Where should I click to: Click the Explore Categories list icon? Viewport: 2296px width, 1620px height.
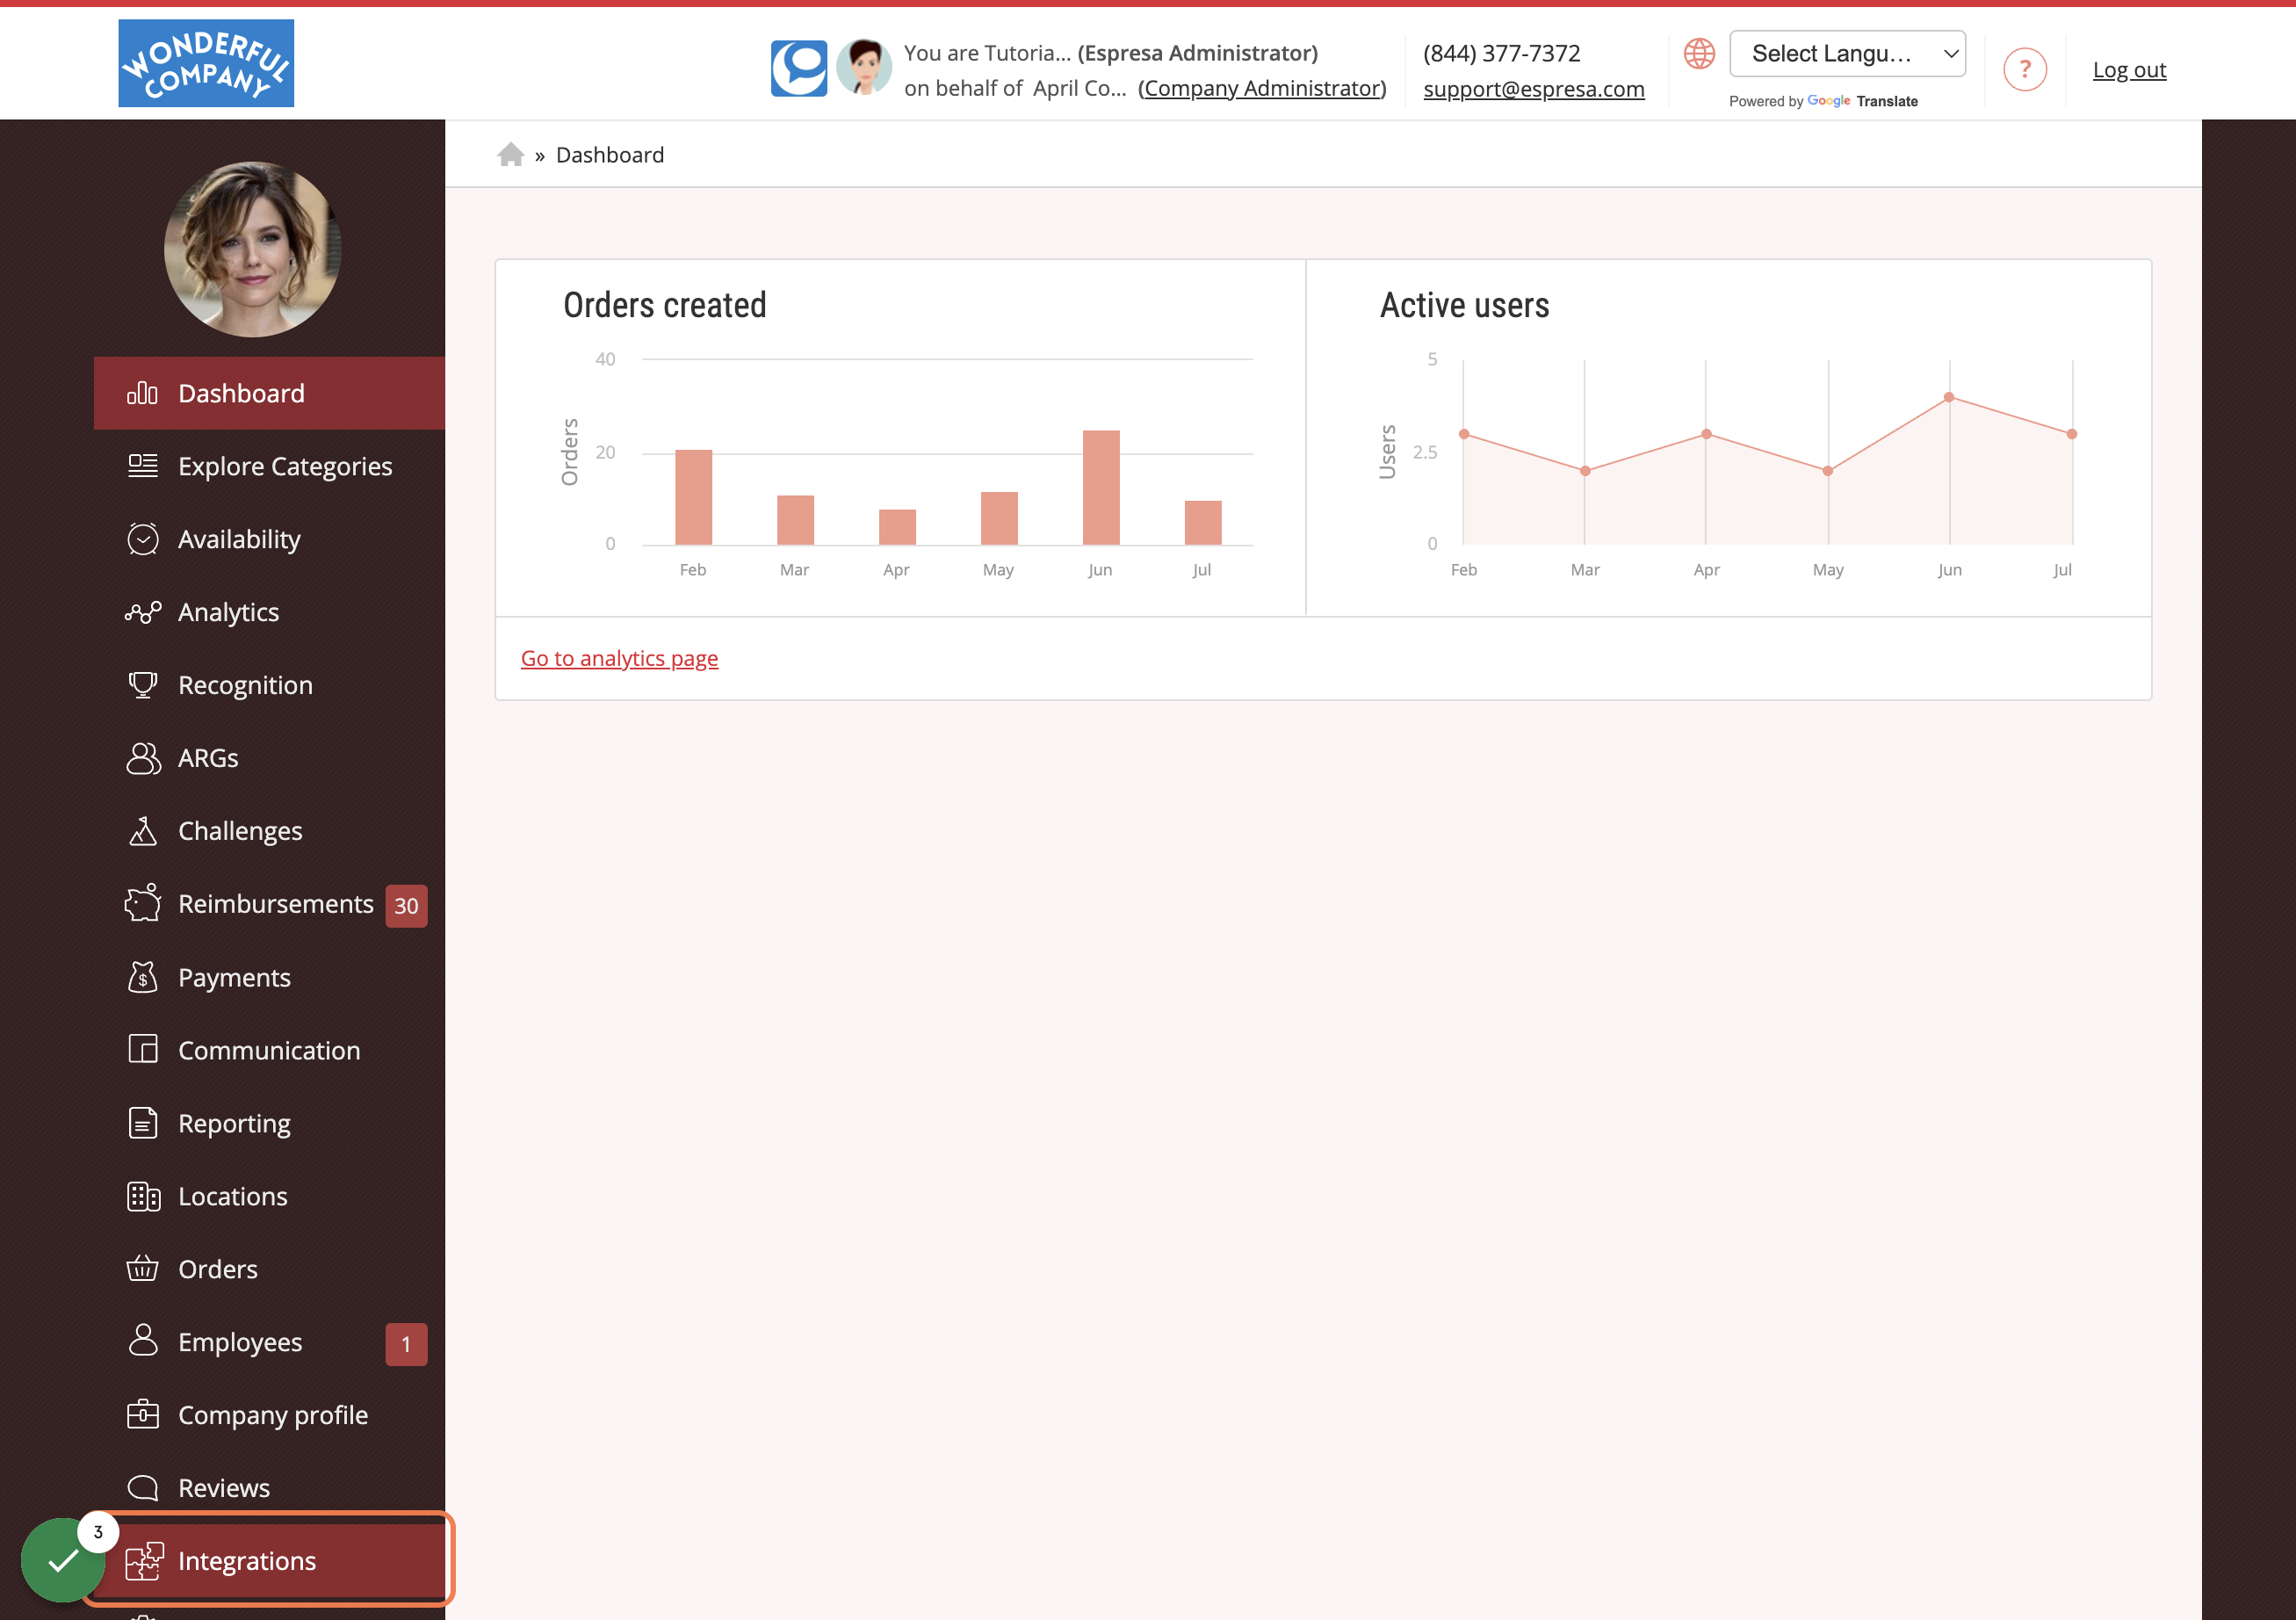[x=142, y=466]
